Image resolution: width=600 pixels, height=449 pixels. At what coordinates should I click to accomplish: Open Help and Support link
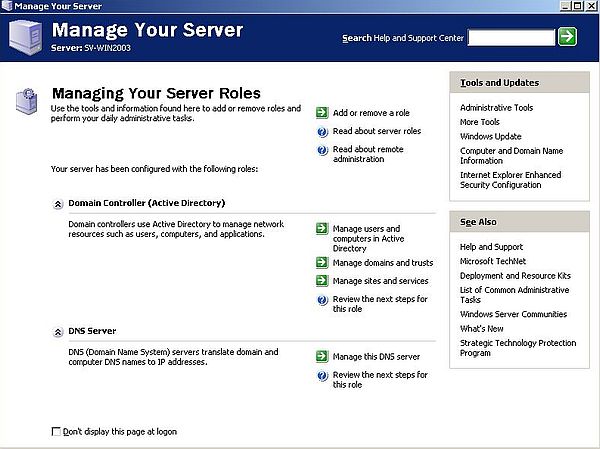click(491, 247)
